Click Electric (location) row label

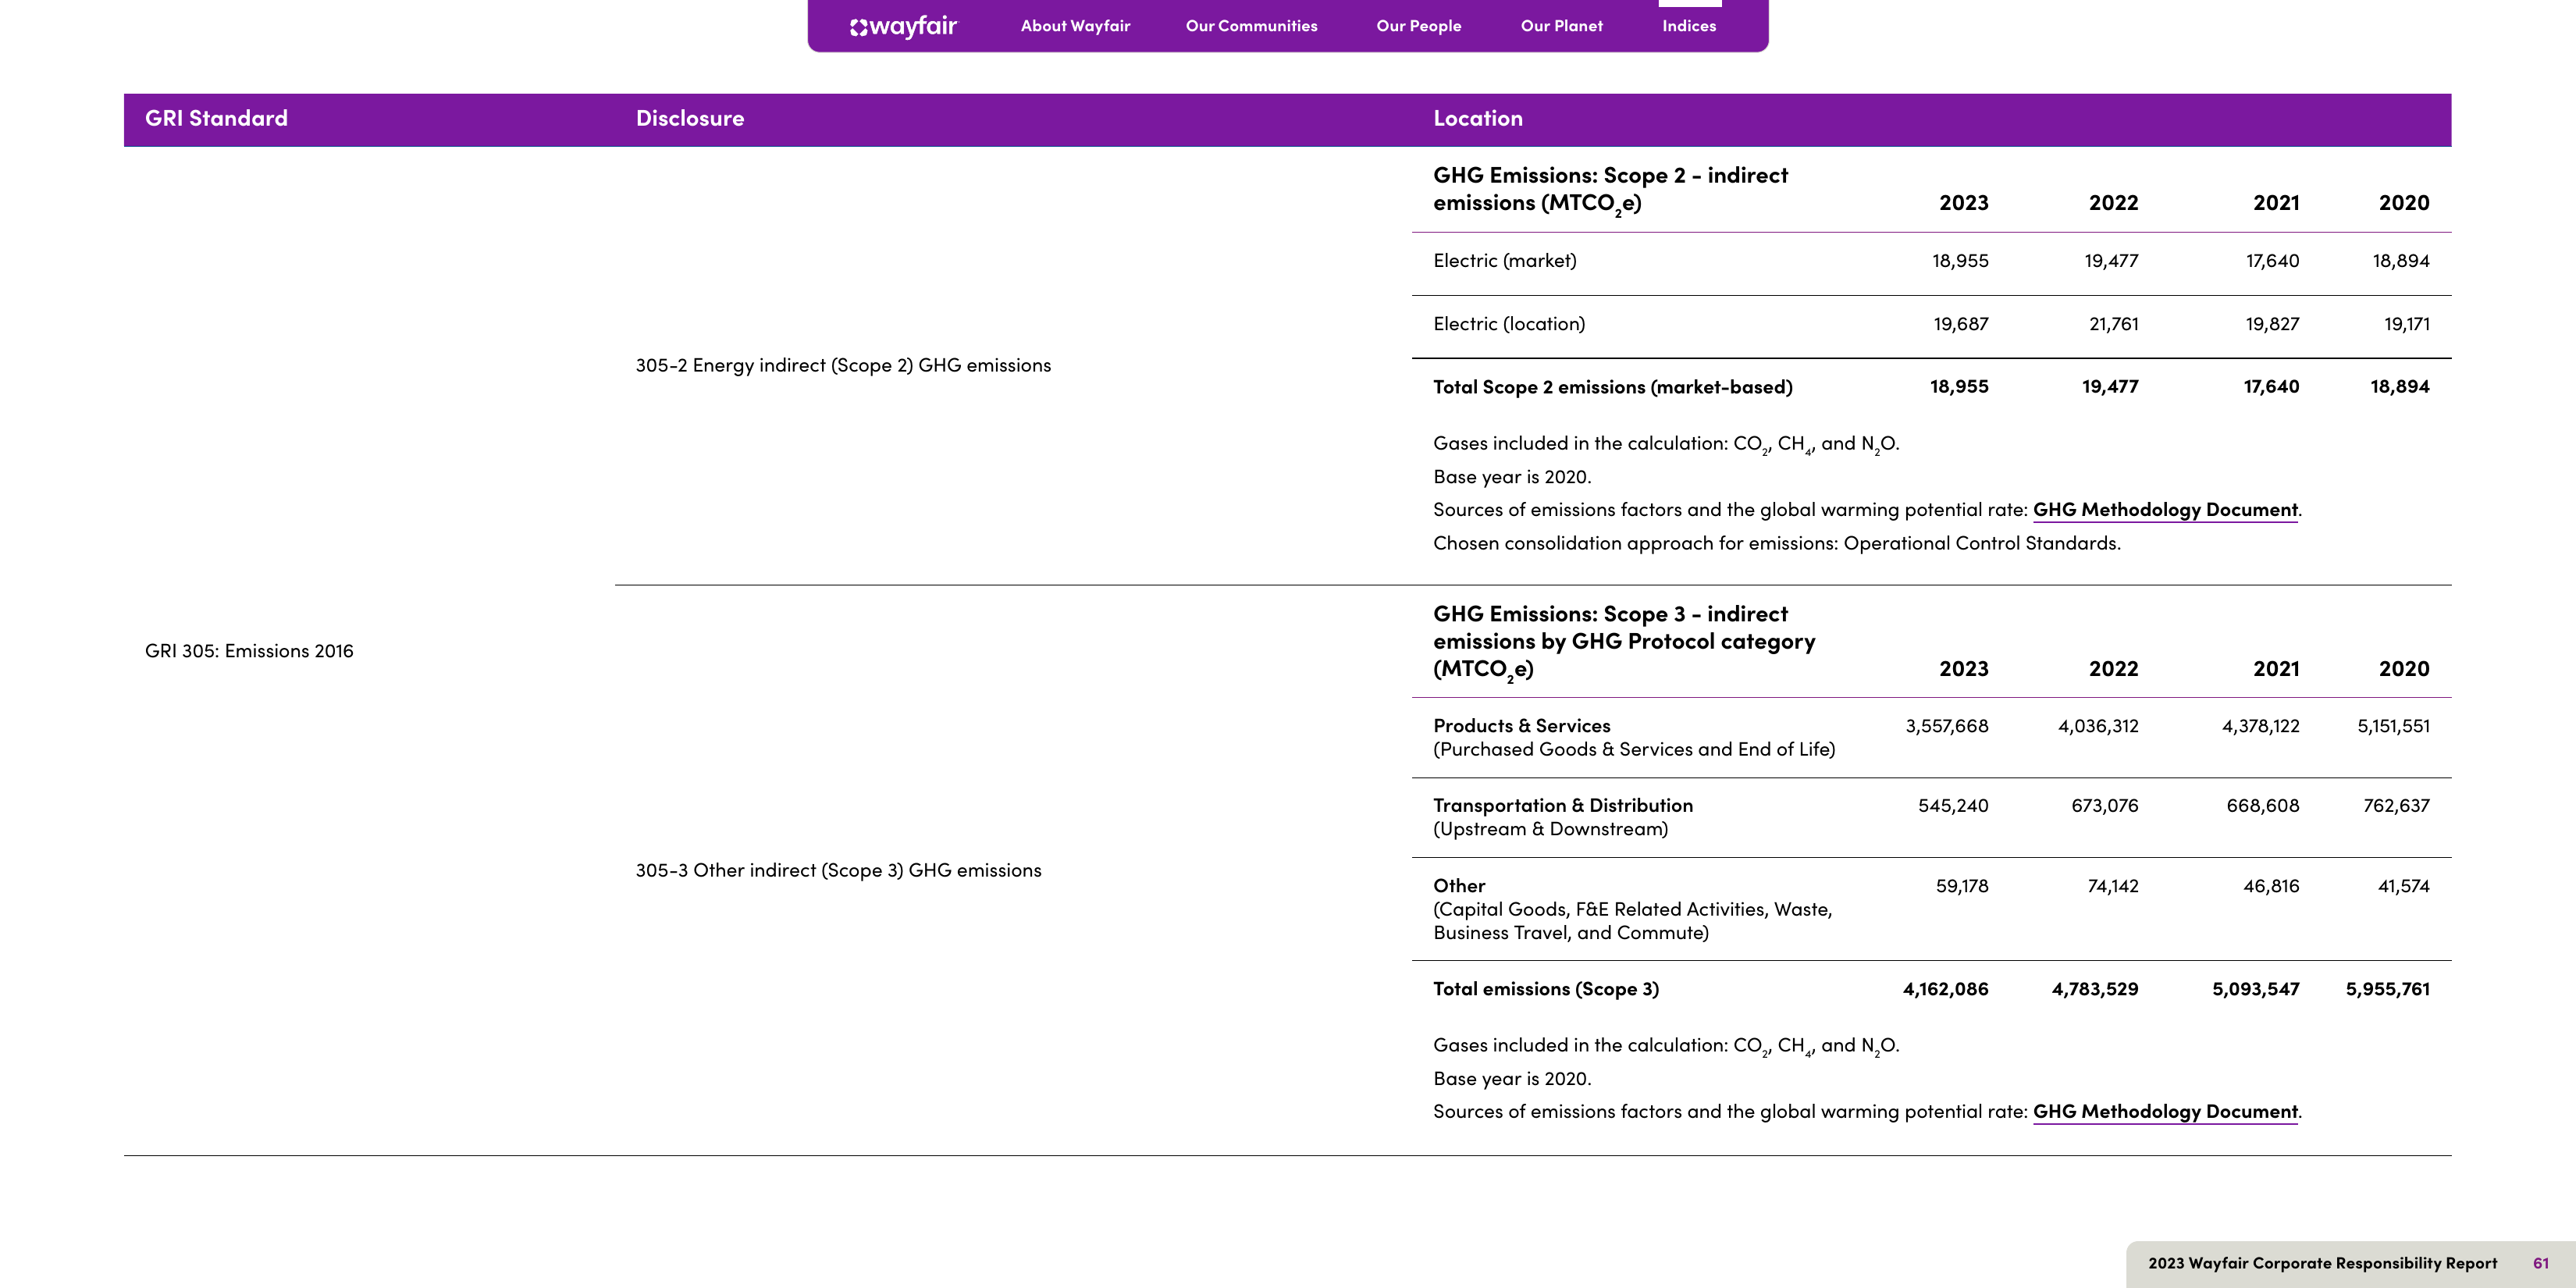point(1509,324)
